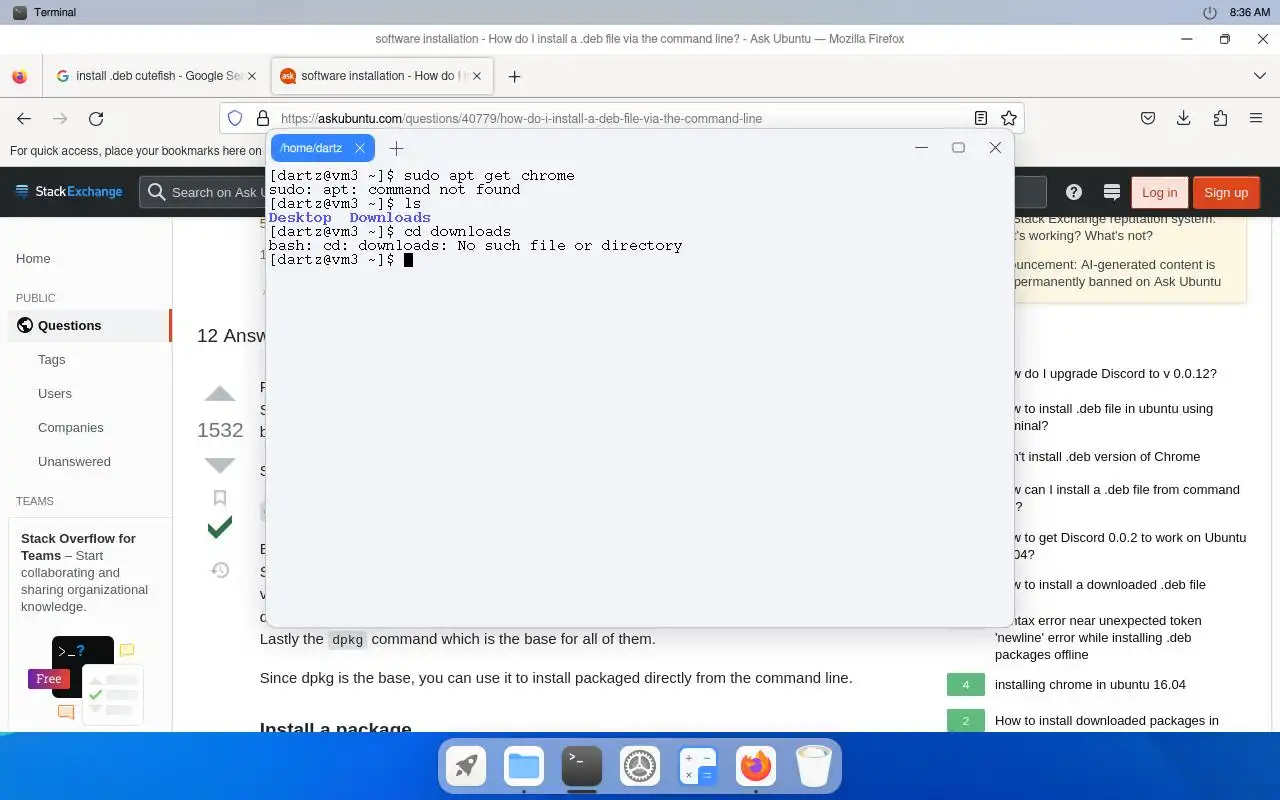The image size is (1280, 800).
Task: Bookmark this page with star icon
Action: [1009, 118]
